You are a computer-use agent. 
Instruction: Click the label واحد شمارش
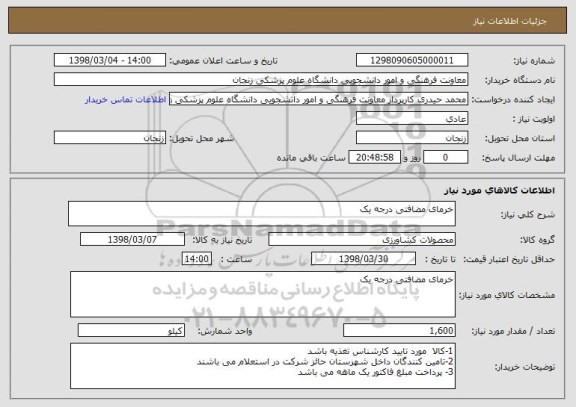[x=225, y=331]
